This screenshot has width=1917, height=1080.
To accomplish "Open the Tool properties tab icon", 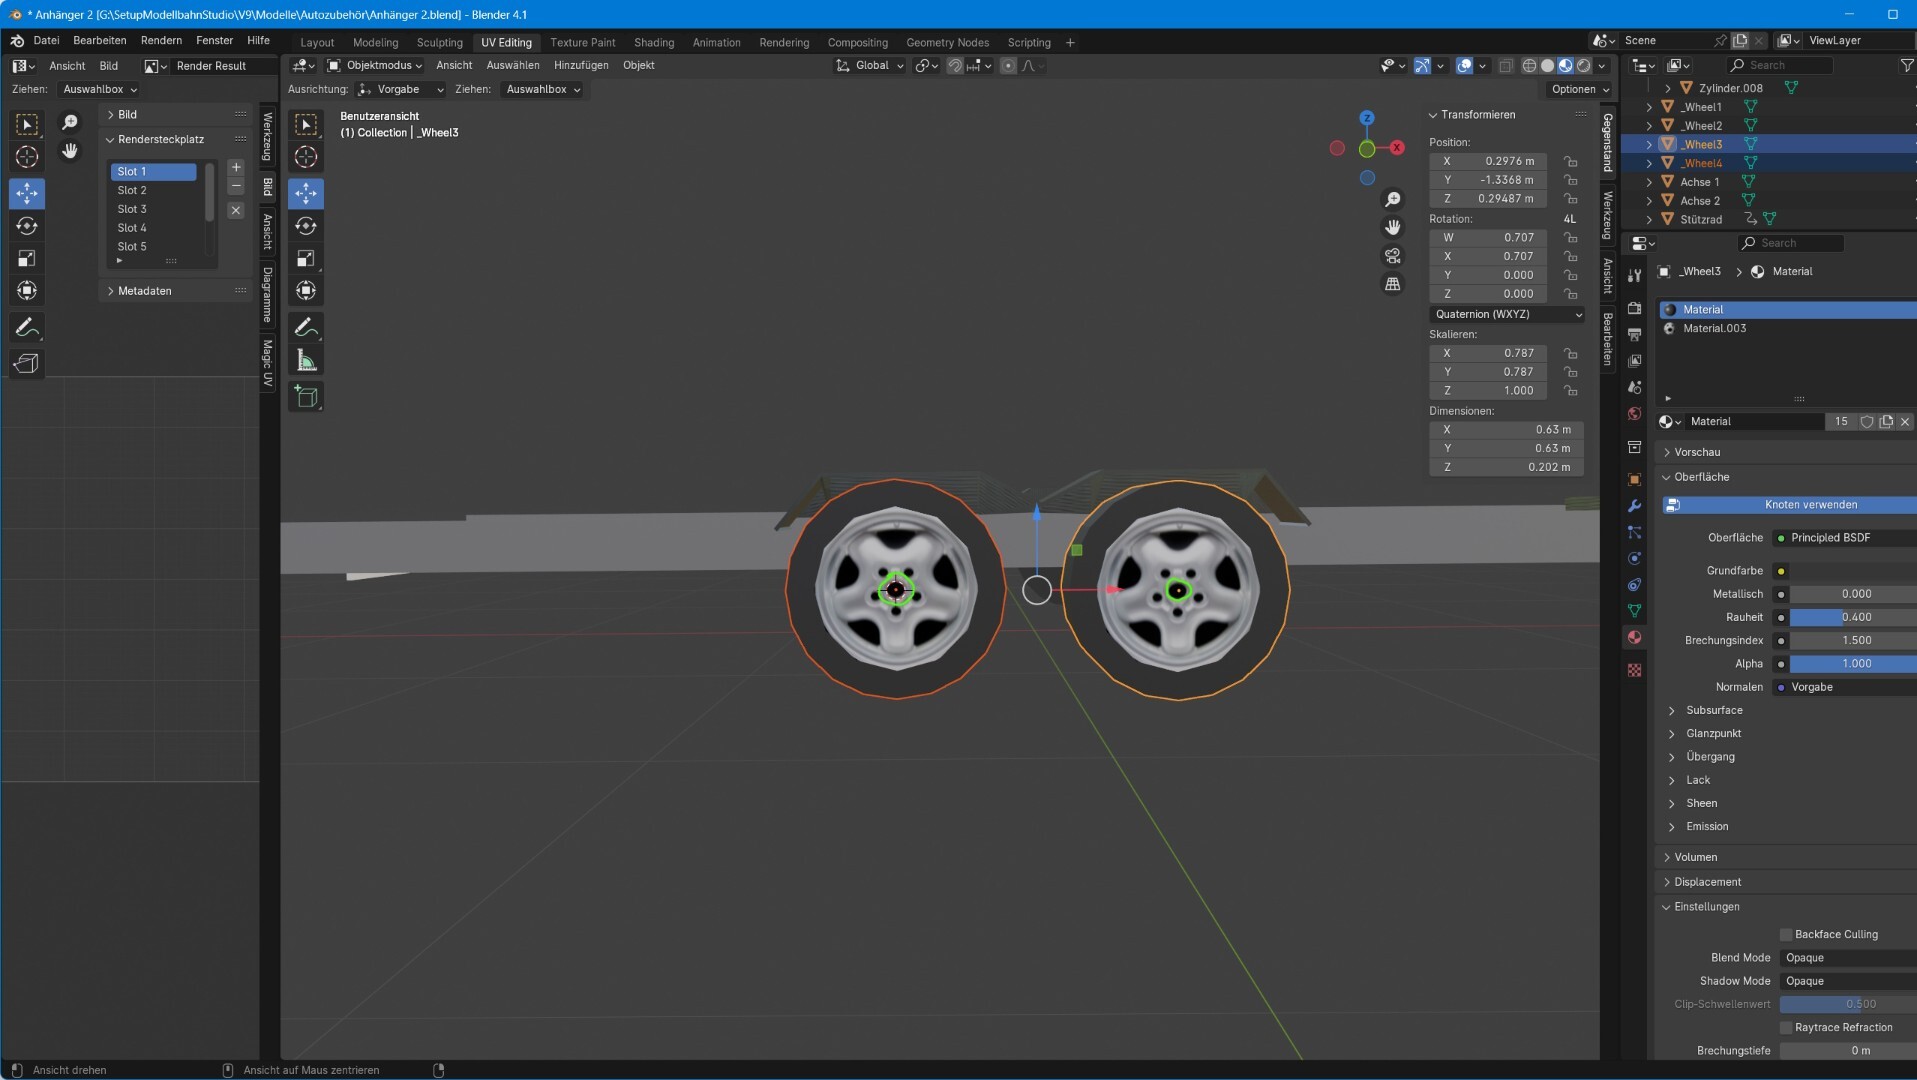I will pos(1634,275).
